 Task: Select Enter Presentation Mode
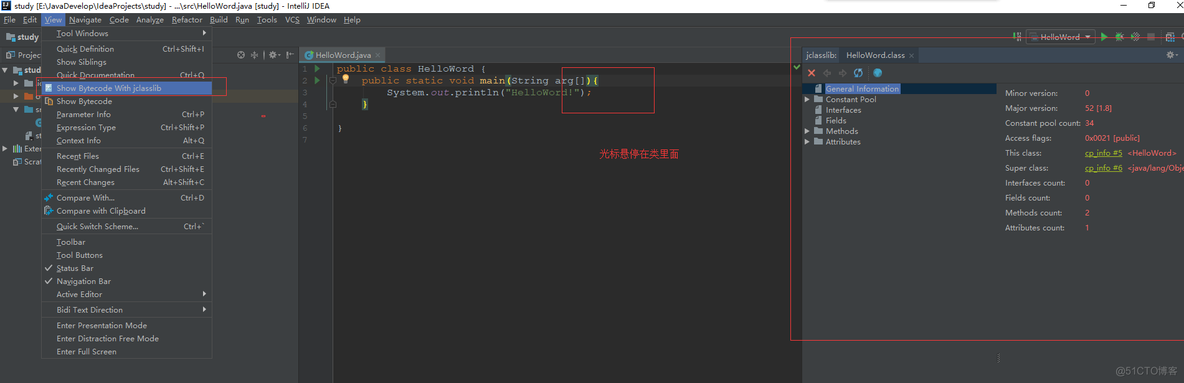pyautogui.click(x=127, y=326)
